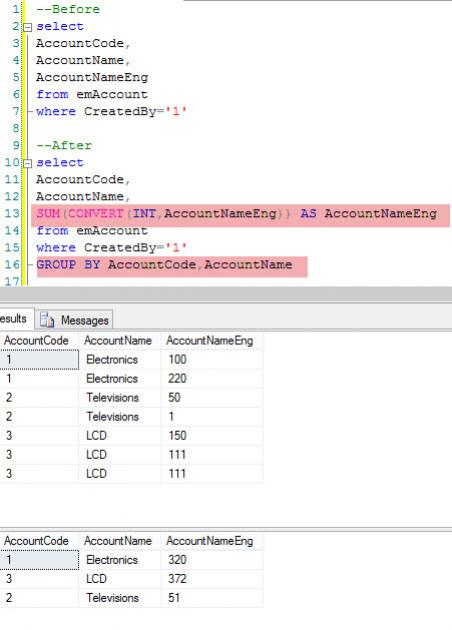Click 'AccountCode,' on line 3

[x=84, y=43]
